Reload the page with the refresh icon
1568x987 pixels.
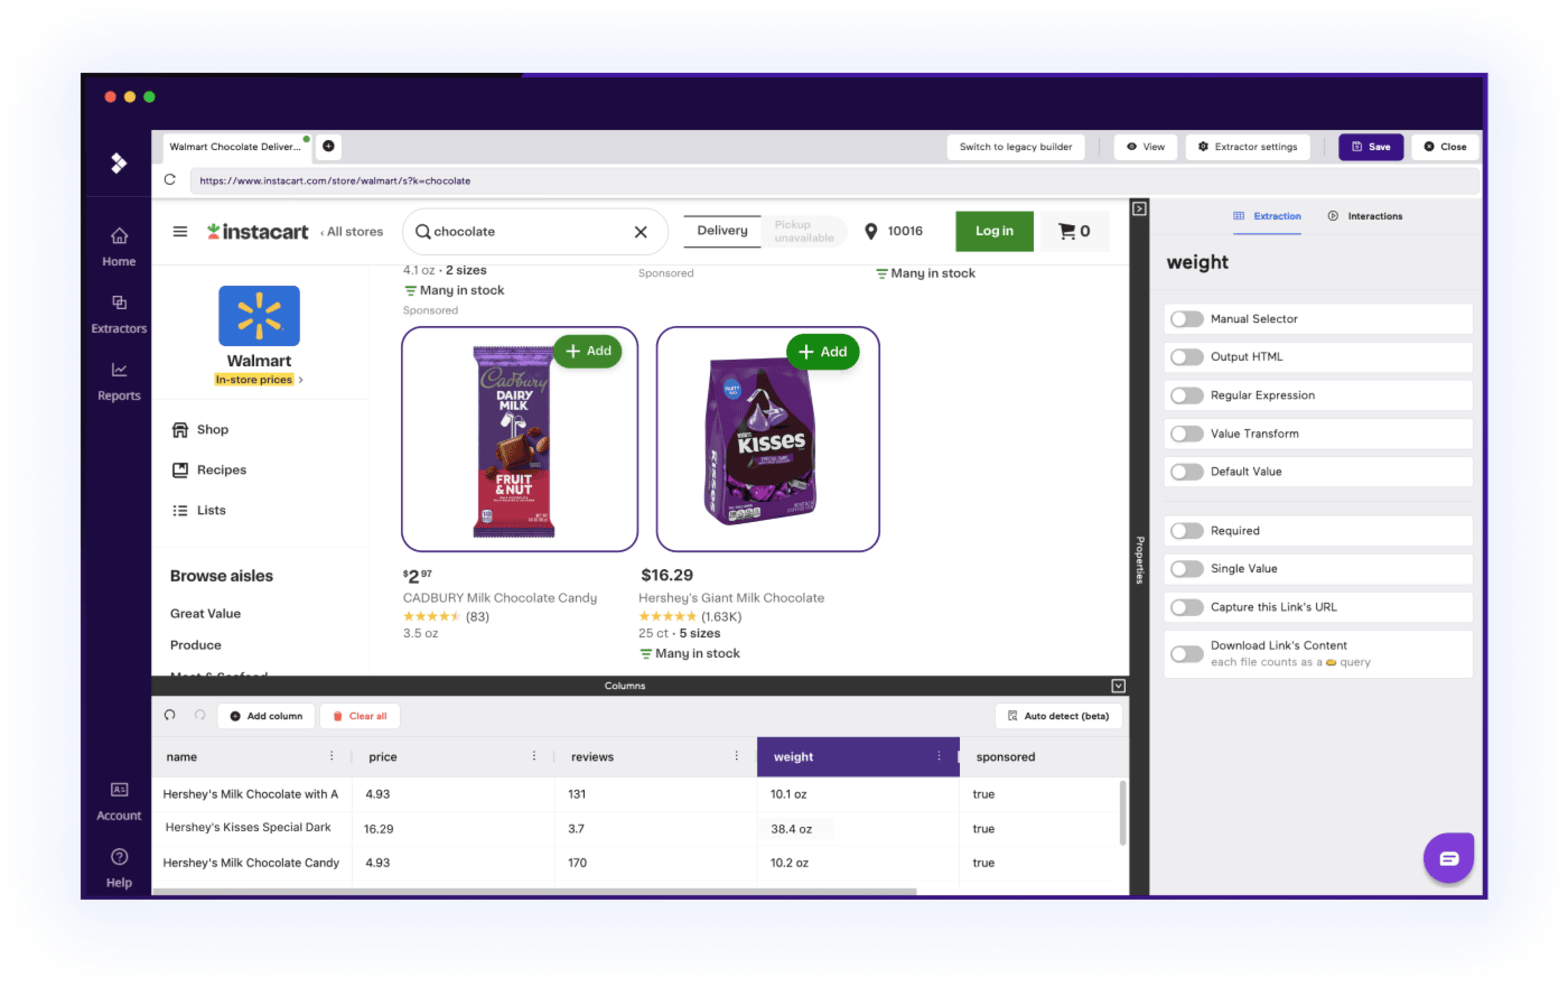[170, 180]
